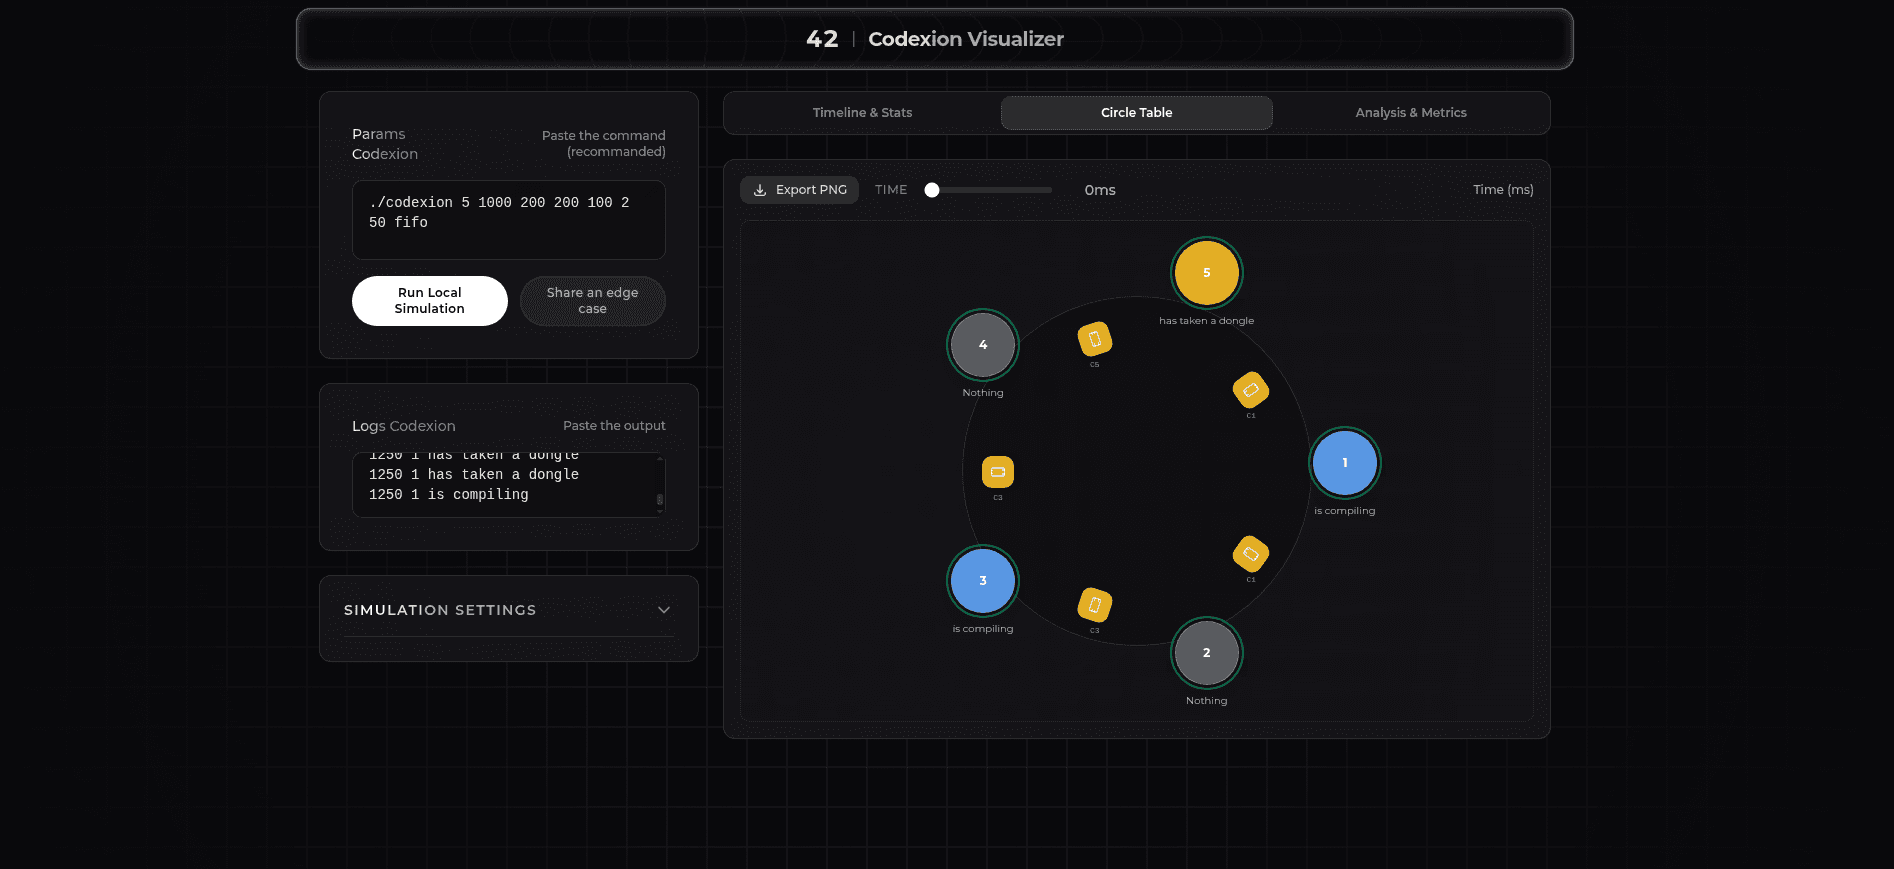Click the '0ms' time value

[x=1100, y=190]
